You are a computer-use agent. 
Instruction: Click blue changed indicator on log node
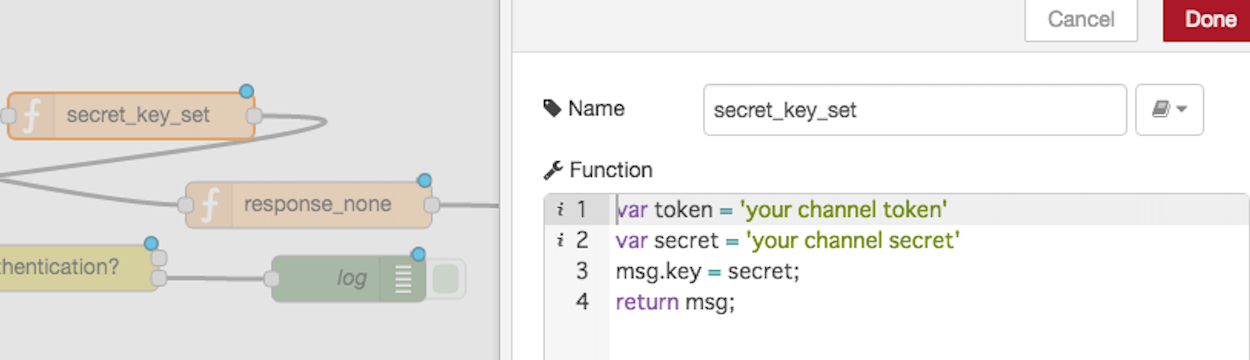pyautogui.click(x=418, y=255)
